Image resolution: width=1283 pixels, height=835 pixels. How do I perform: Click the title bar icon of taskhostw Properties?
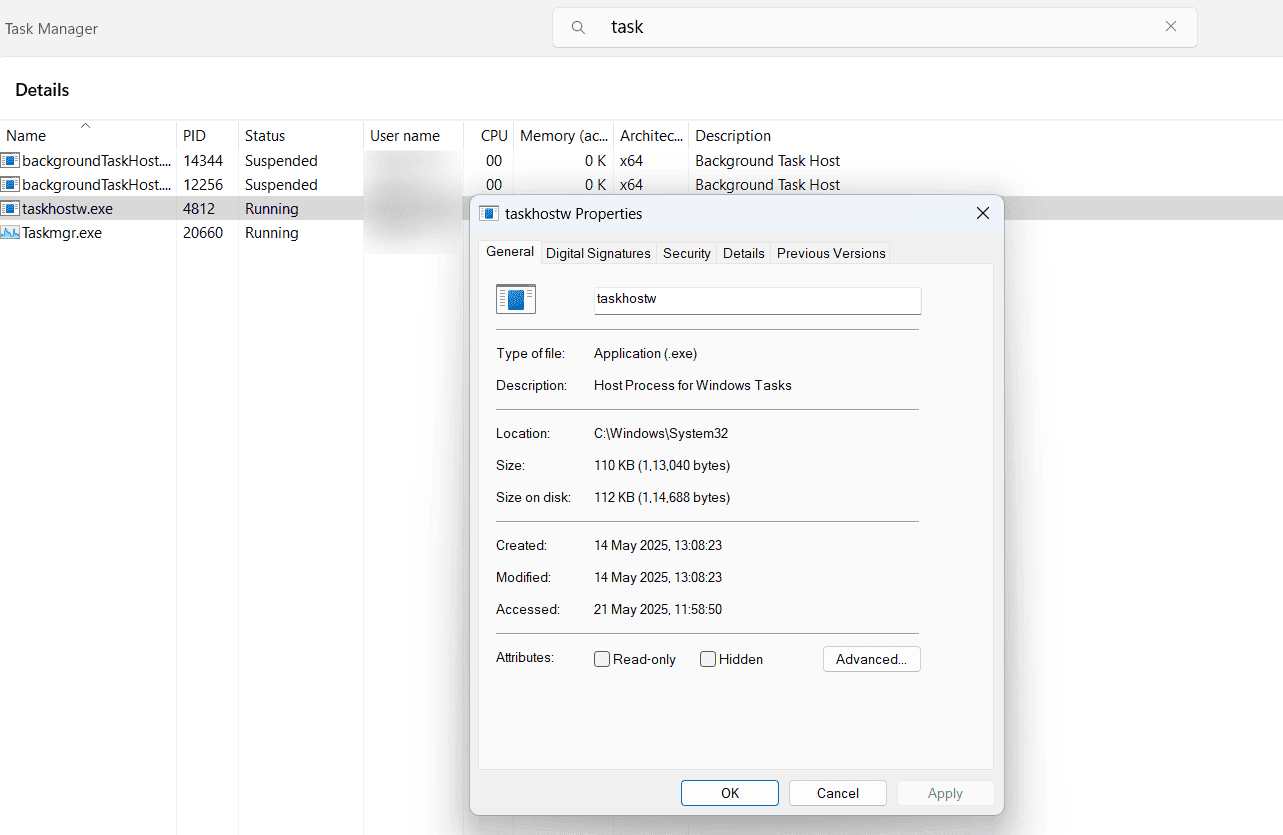pyautogui.click(x=489, y=213)
